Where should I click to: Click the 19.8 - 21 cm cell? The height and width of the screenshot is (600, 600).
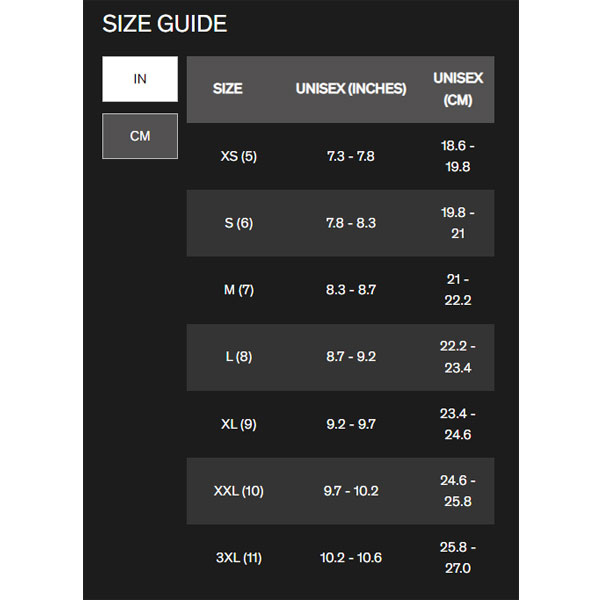pyautogui.click(x=458, y=223)
